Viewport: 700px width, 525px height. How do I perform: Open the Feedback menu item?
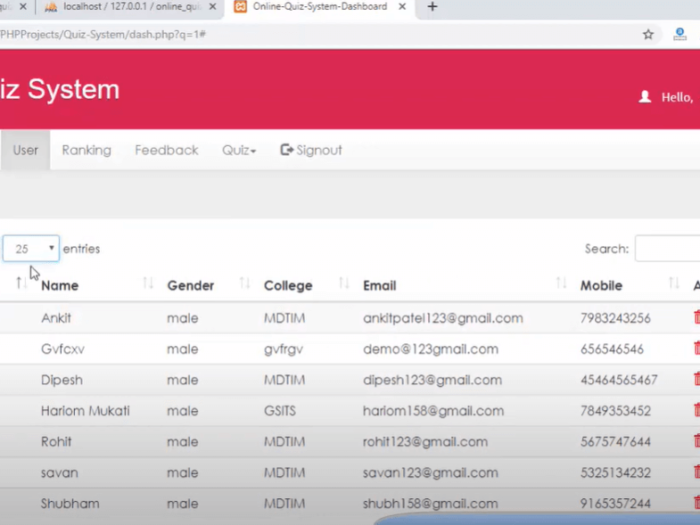coord(167,150)
